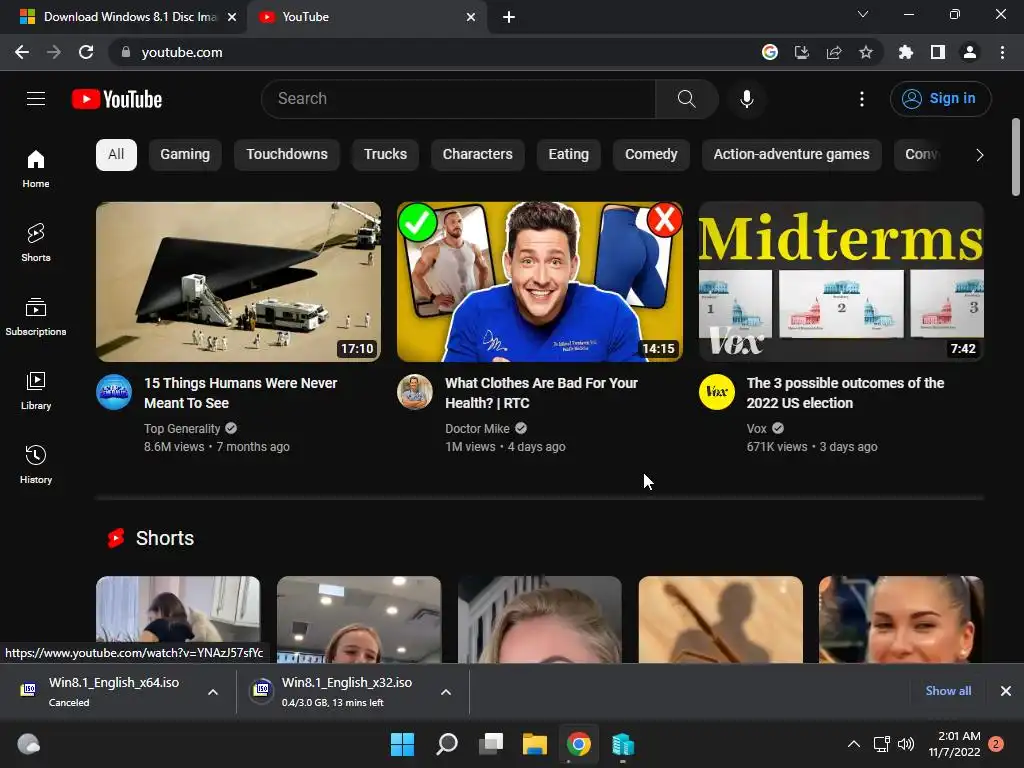Open the Chrome profile avatar
The height and width of the screenshot is (768, 1024).
coord(970,52)
